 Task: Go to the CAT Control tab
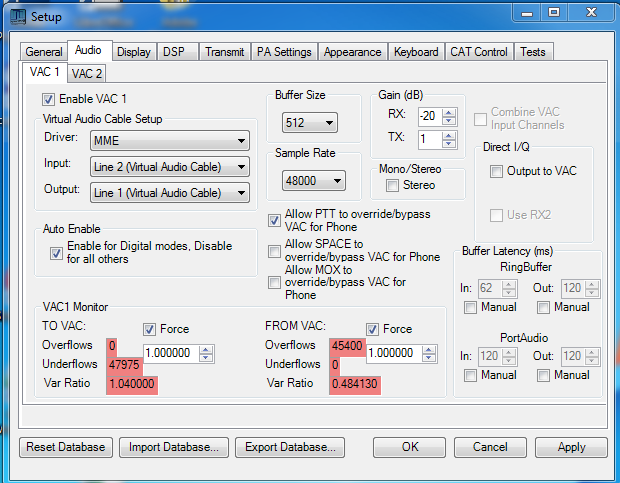coord(479,52)
